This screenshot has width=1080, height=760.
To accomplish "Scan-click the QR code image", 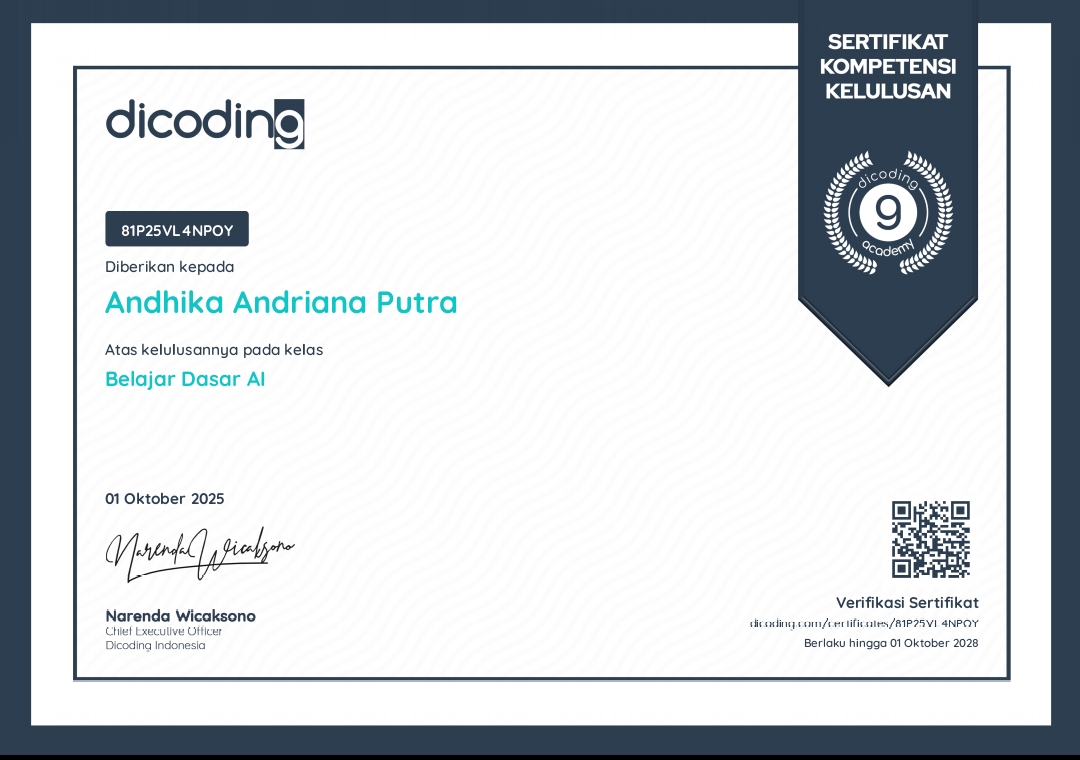I will pos(931,539).
